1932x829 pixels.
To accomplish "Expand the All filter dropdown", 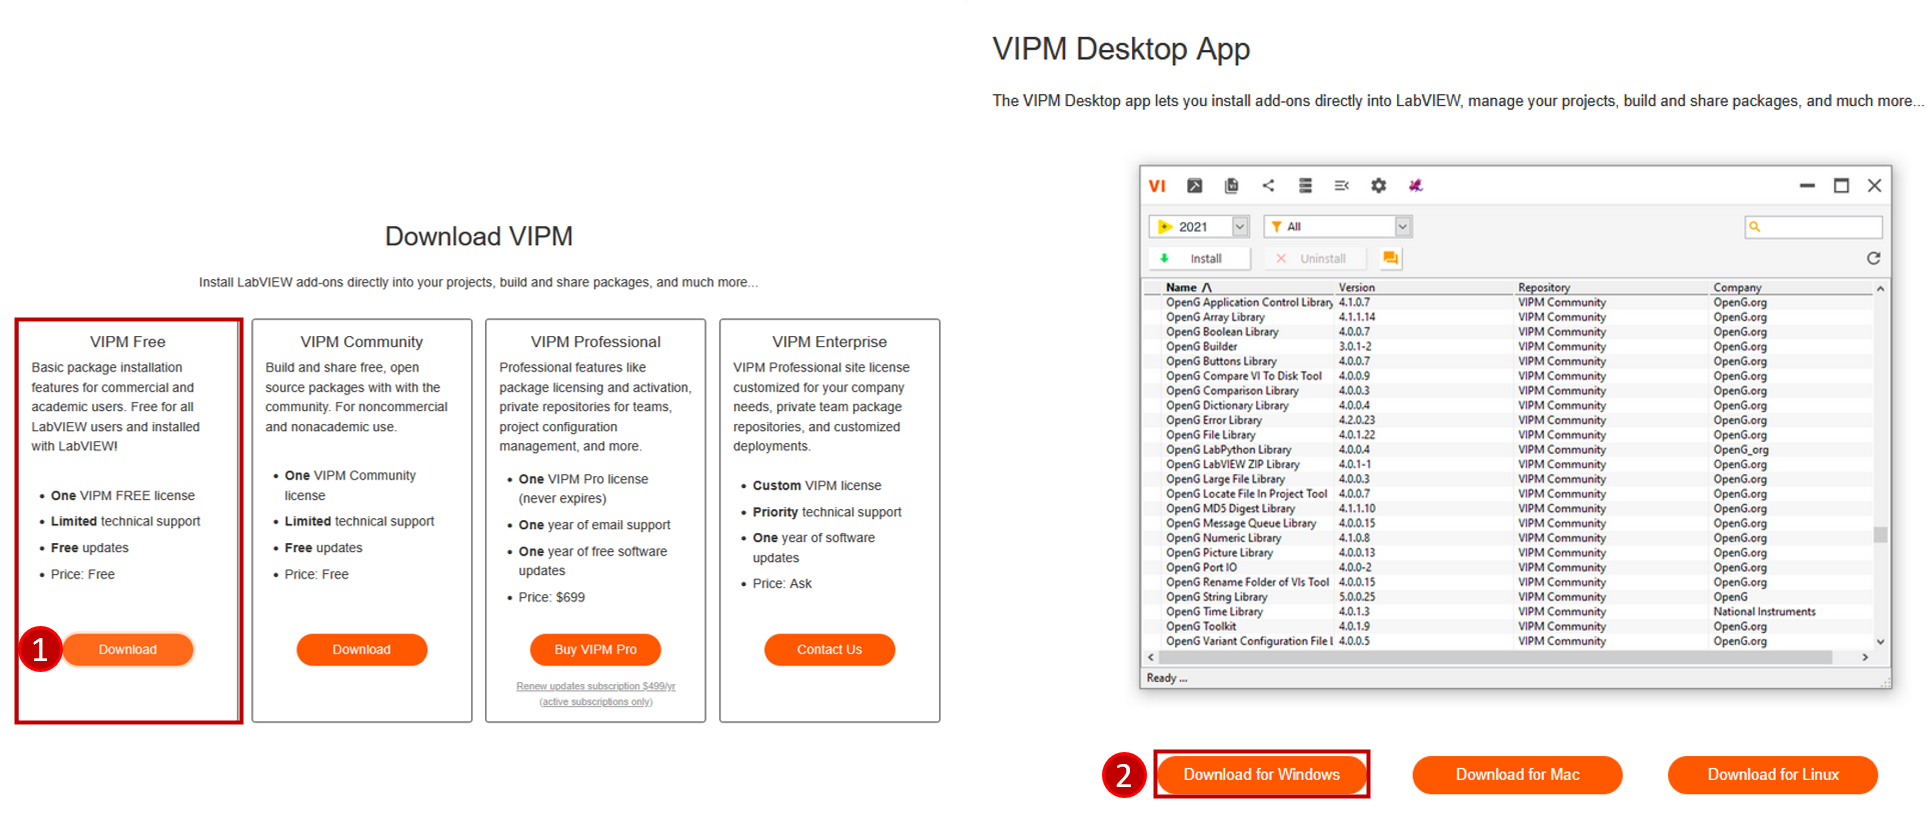I will tap(1402, 227).
